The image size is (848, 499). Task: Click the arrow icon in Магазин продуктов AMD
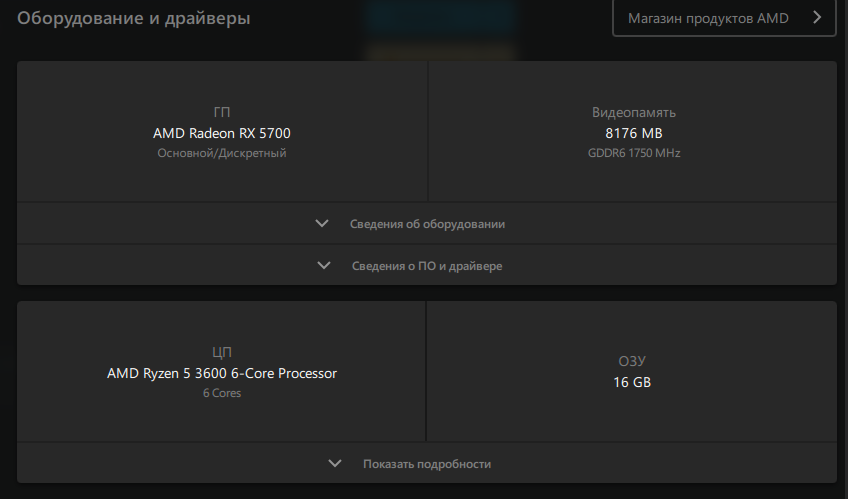pos(817,18)
